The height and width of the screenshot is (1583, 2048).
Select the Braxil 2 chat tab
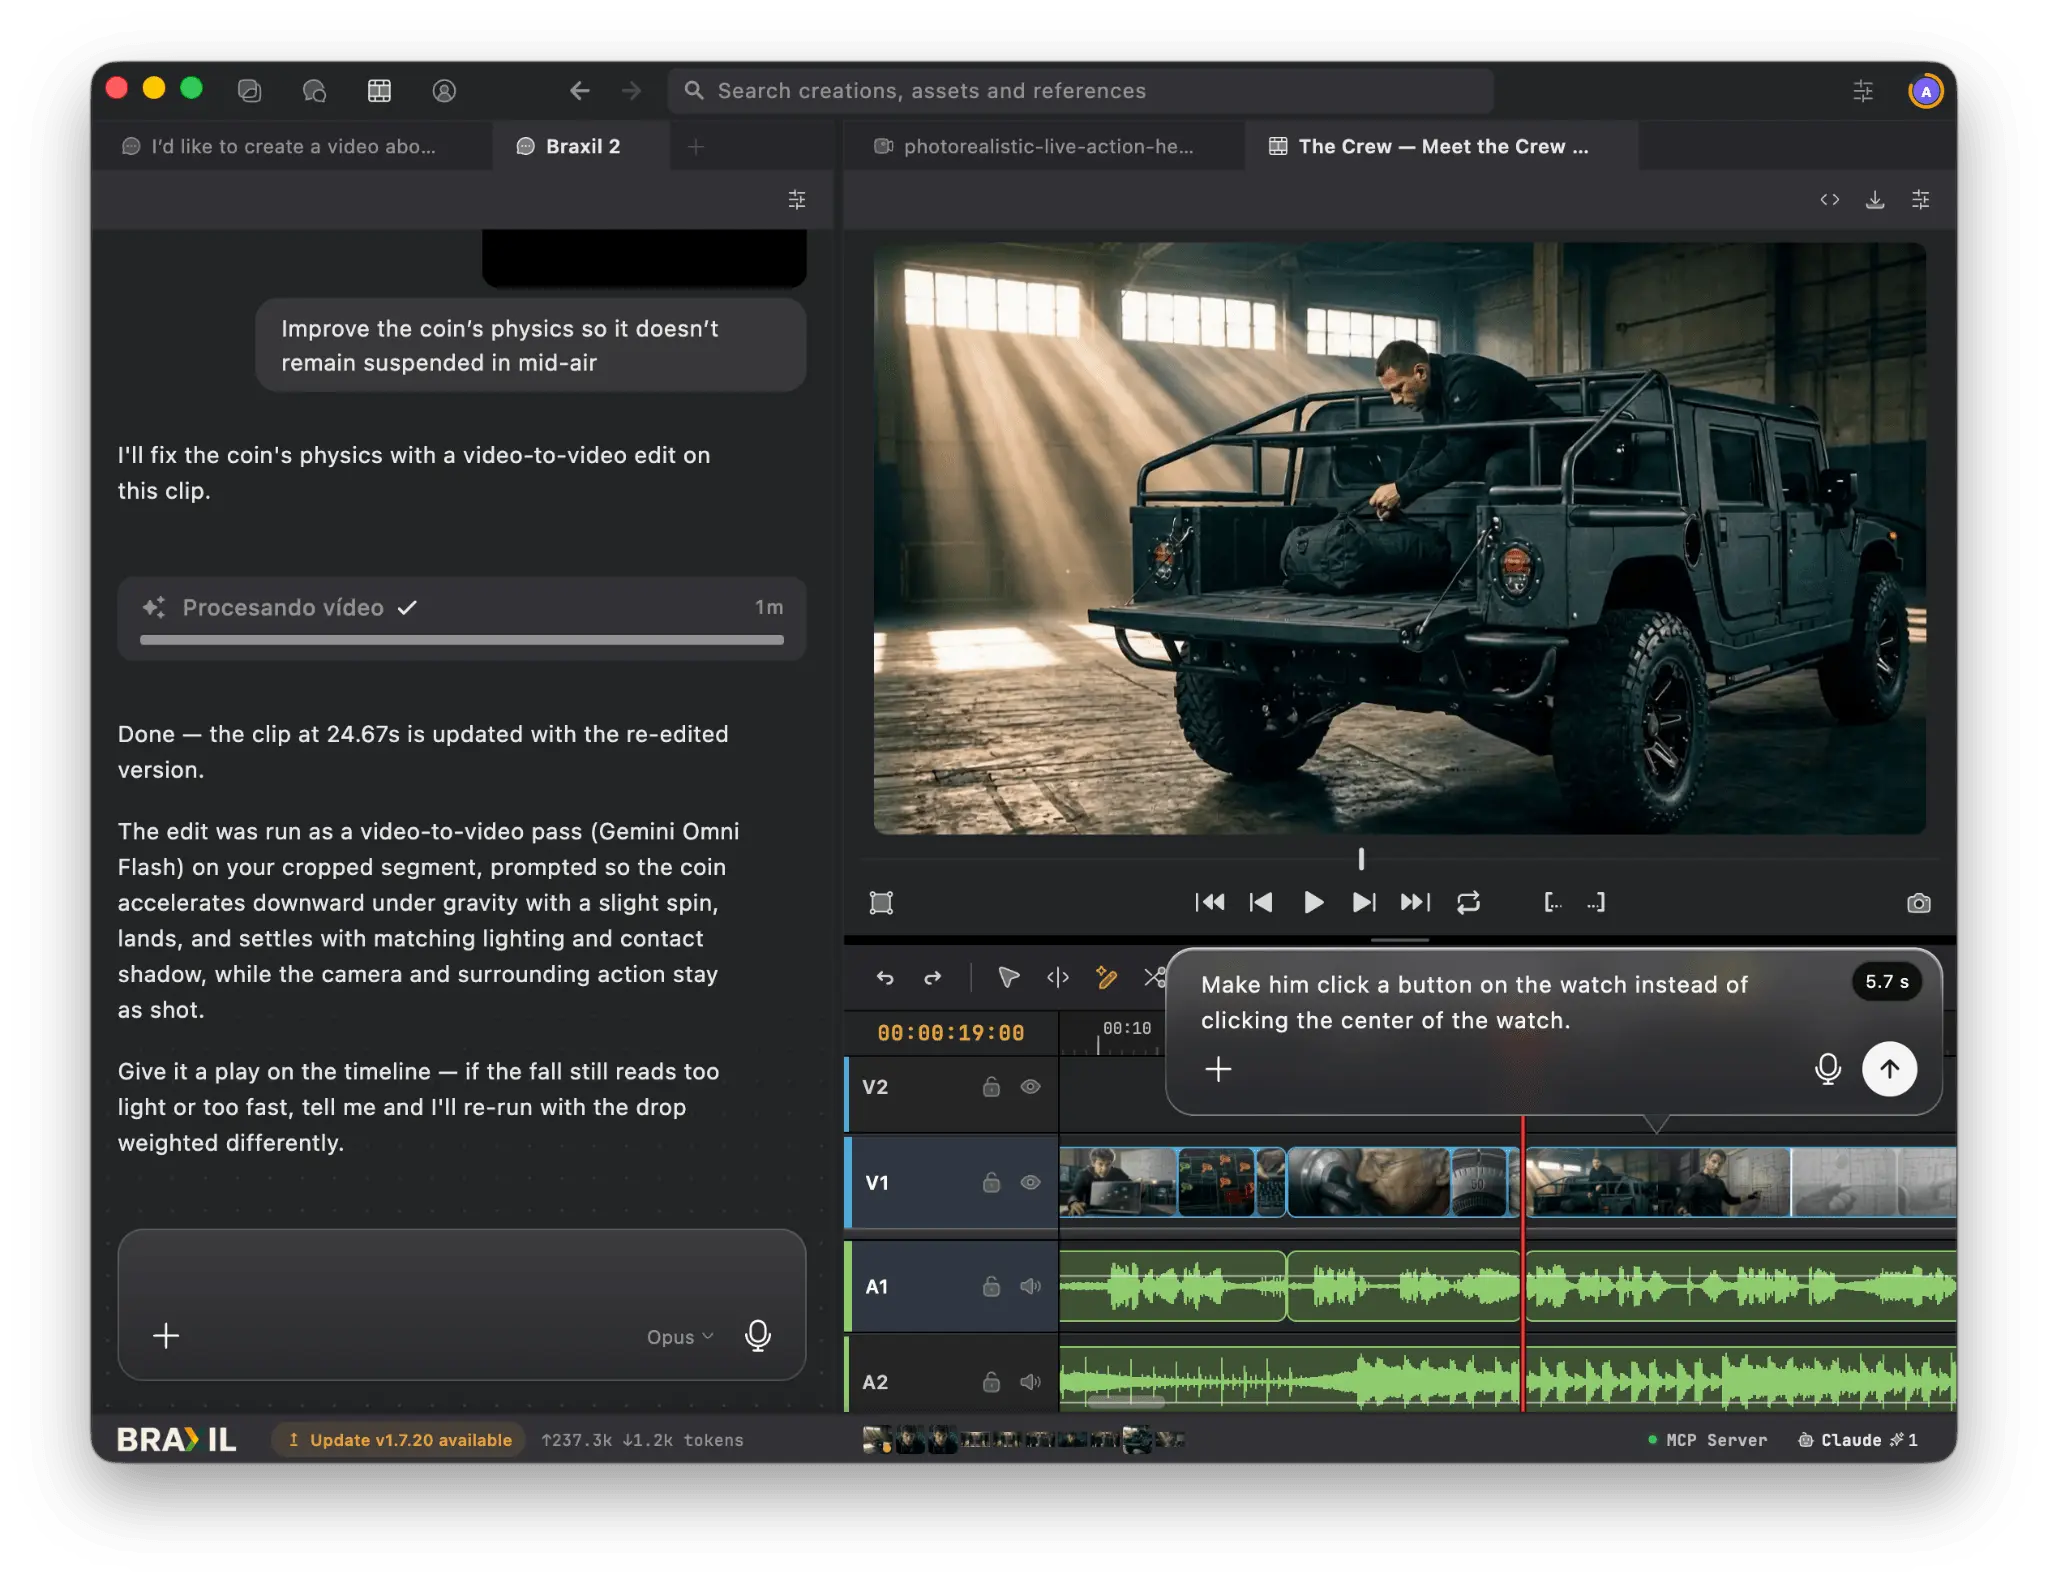click(581, 146)
